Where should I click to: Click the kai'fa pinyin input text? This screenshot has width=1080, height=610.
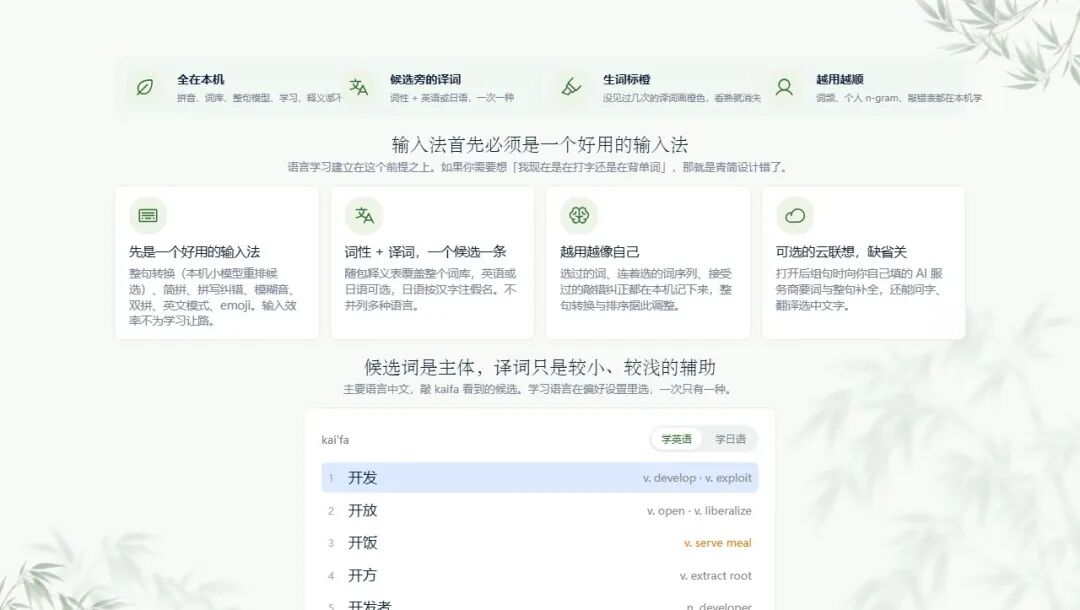point(335,440)
